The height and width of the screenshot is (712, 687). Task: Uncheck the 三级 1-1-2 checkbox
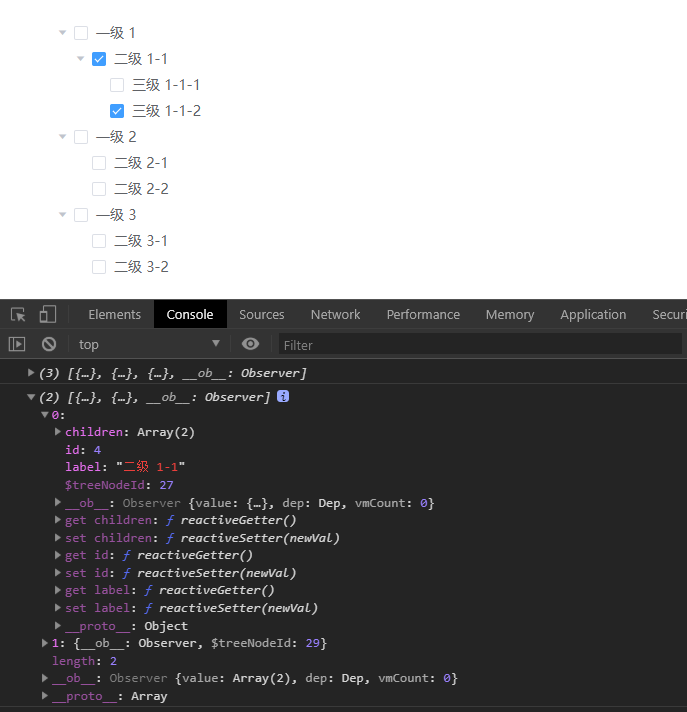click(117, 111)
